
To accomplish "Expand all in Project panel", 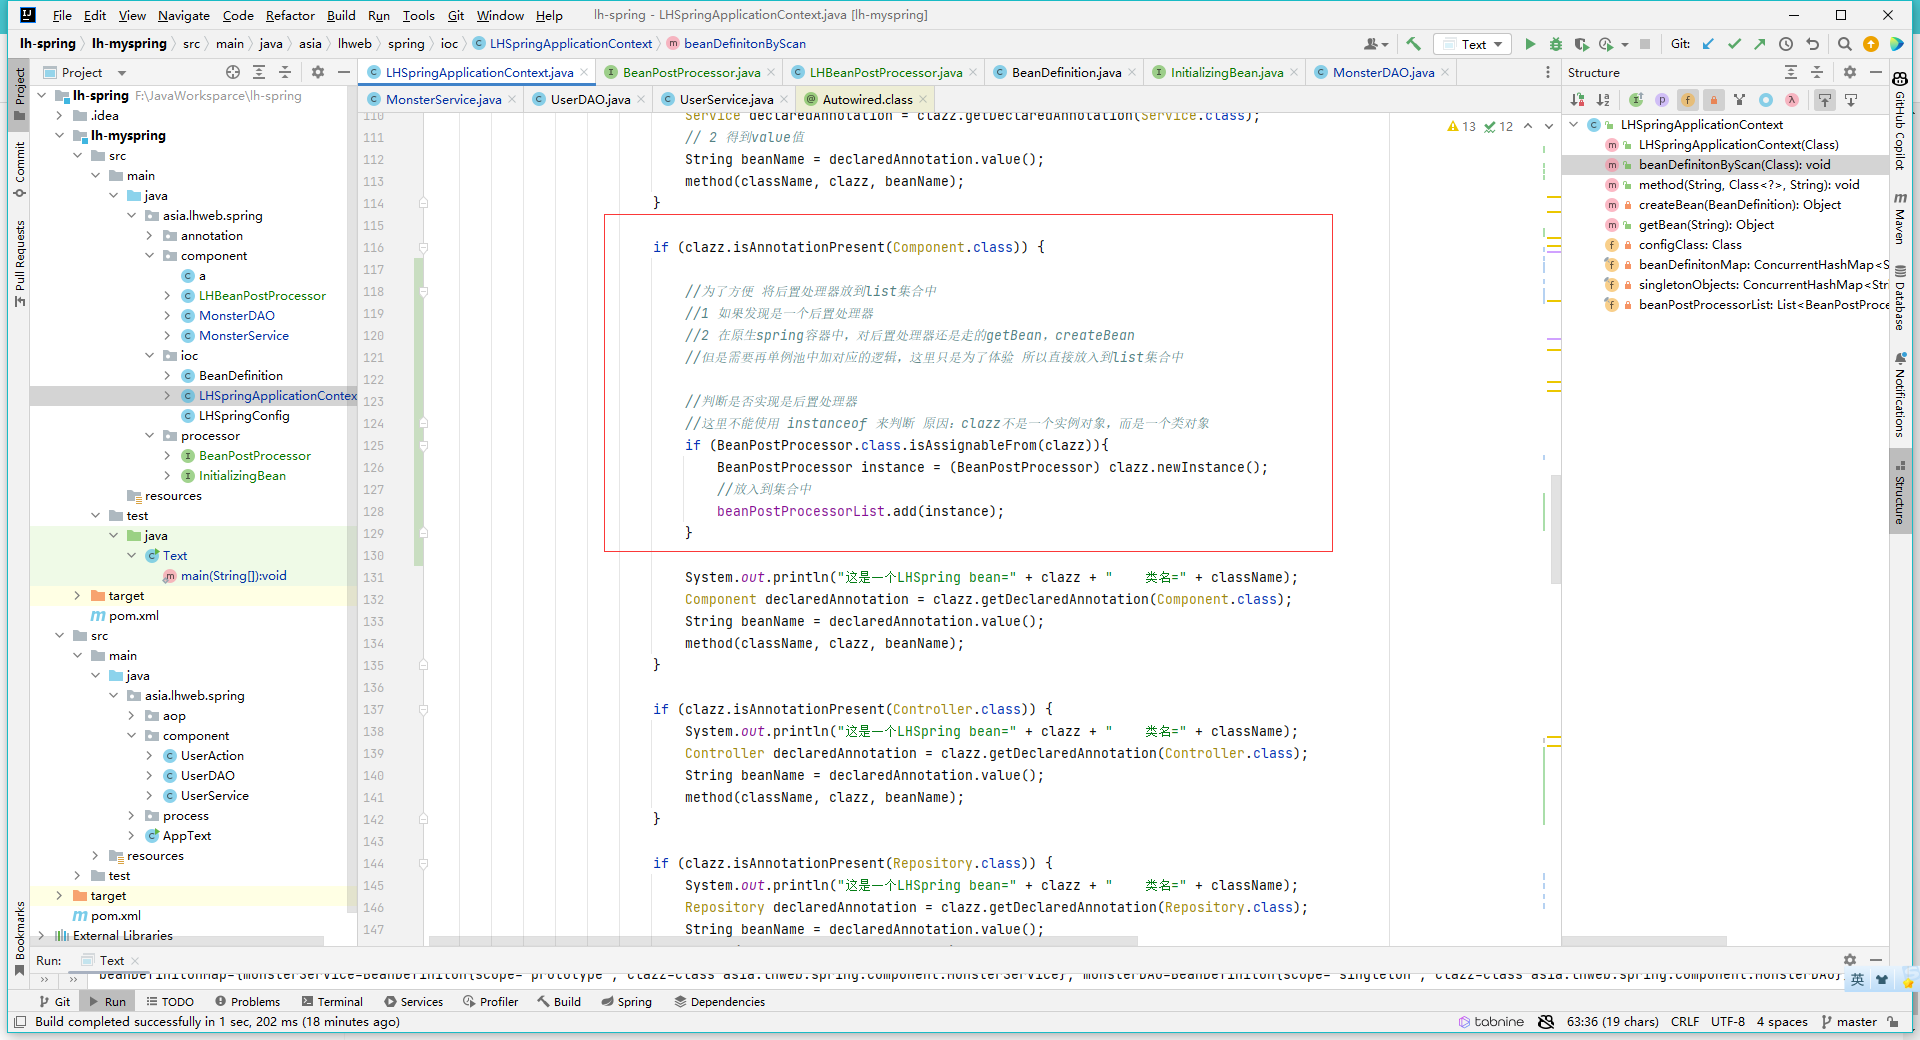I will 259,72.
